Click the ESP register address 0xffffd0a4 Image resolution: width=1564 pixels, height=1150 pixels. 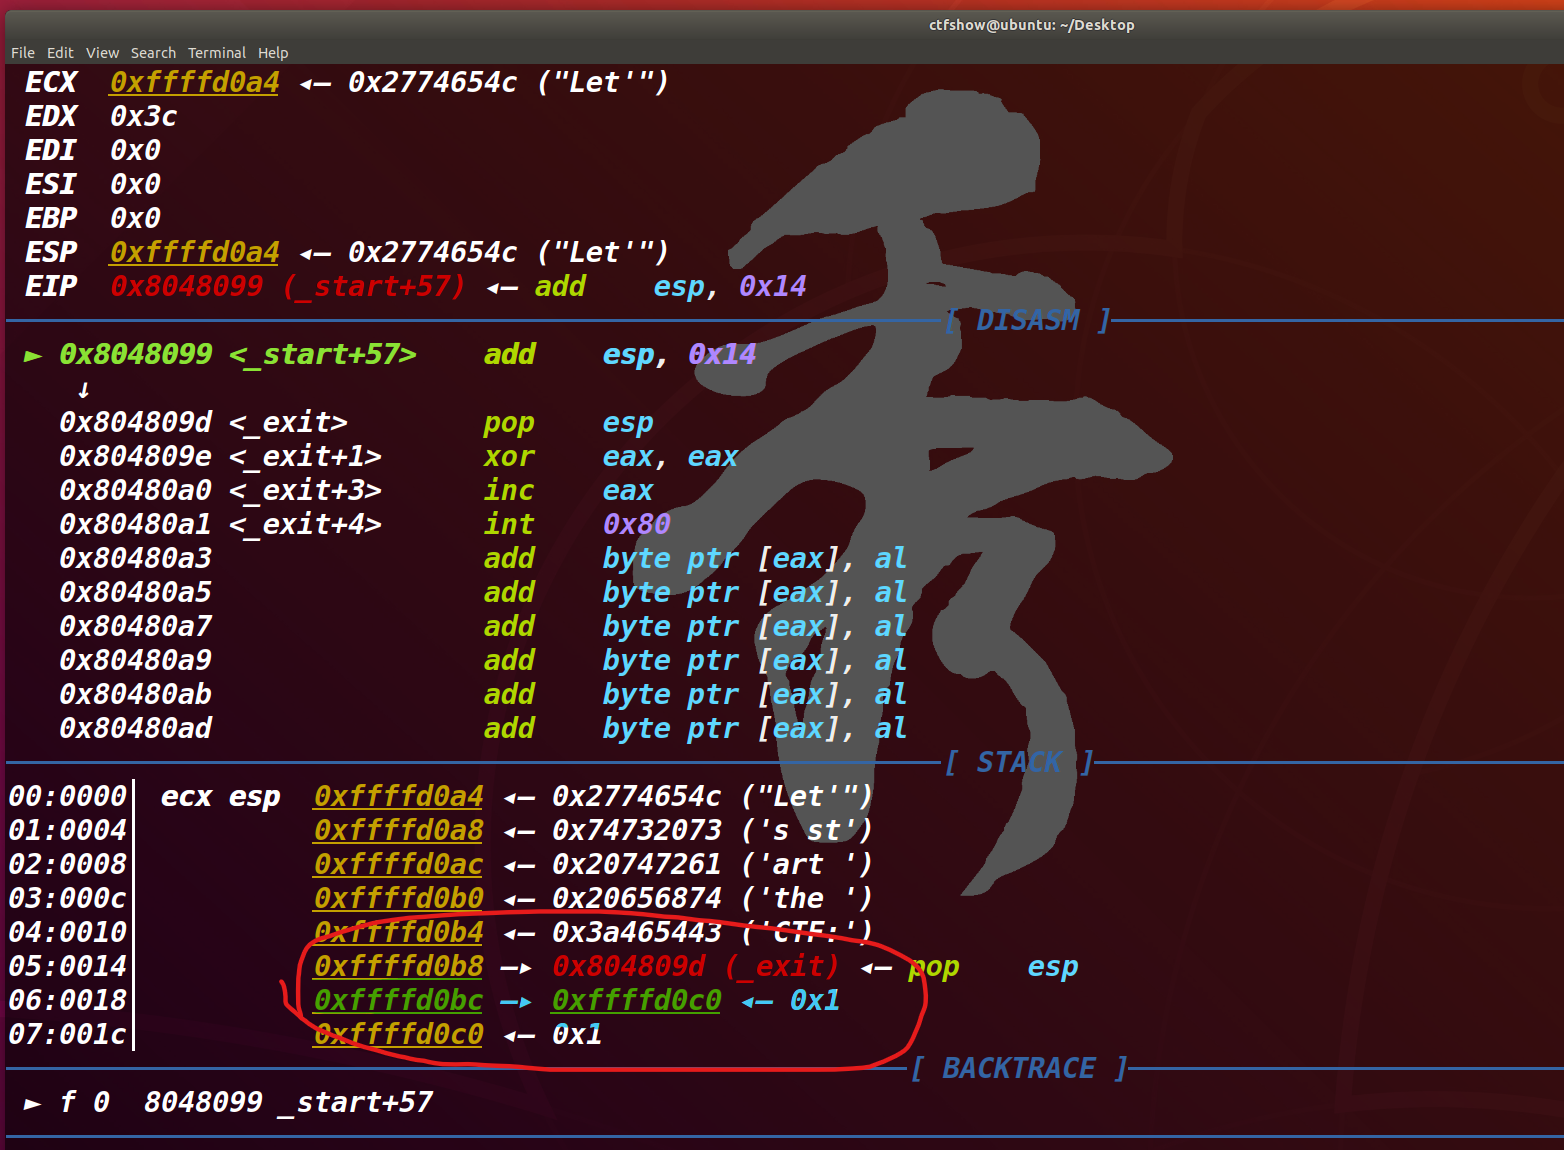point(194,252)
